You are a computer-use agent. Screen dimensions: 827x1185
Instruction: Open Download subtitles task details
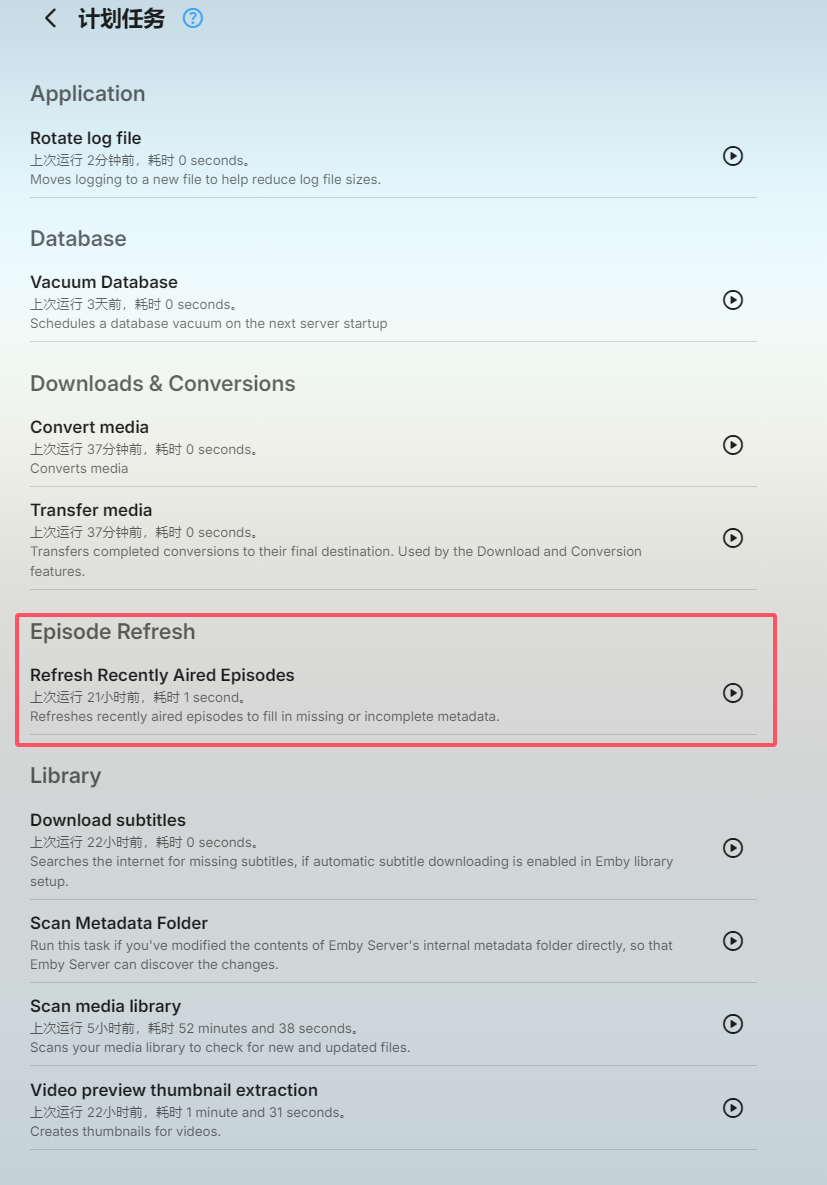click(108, 820)
